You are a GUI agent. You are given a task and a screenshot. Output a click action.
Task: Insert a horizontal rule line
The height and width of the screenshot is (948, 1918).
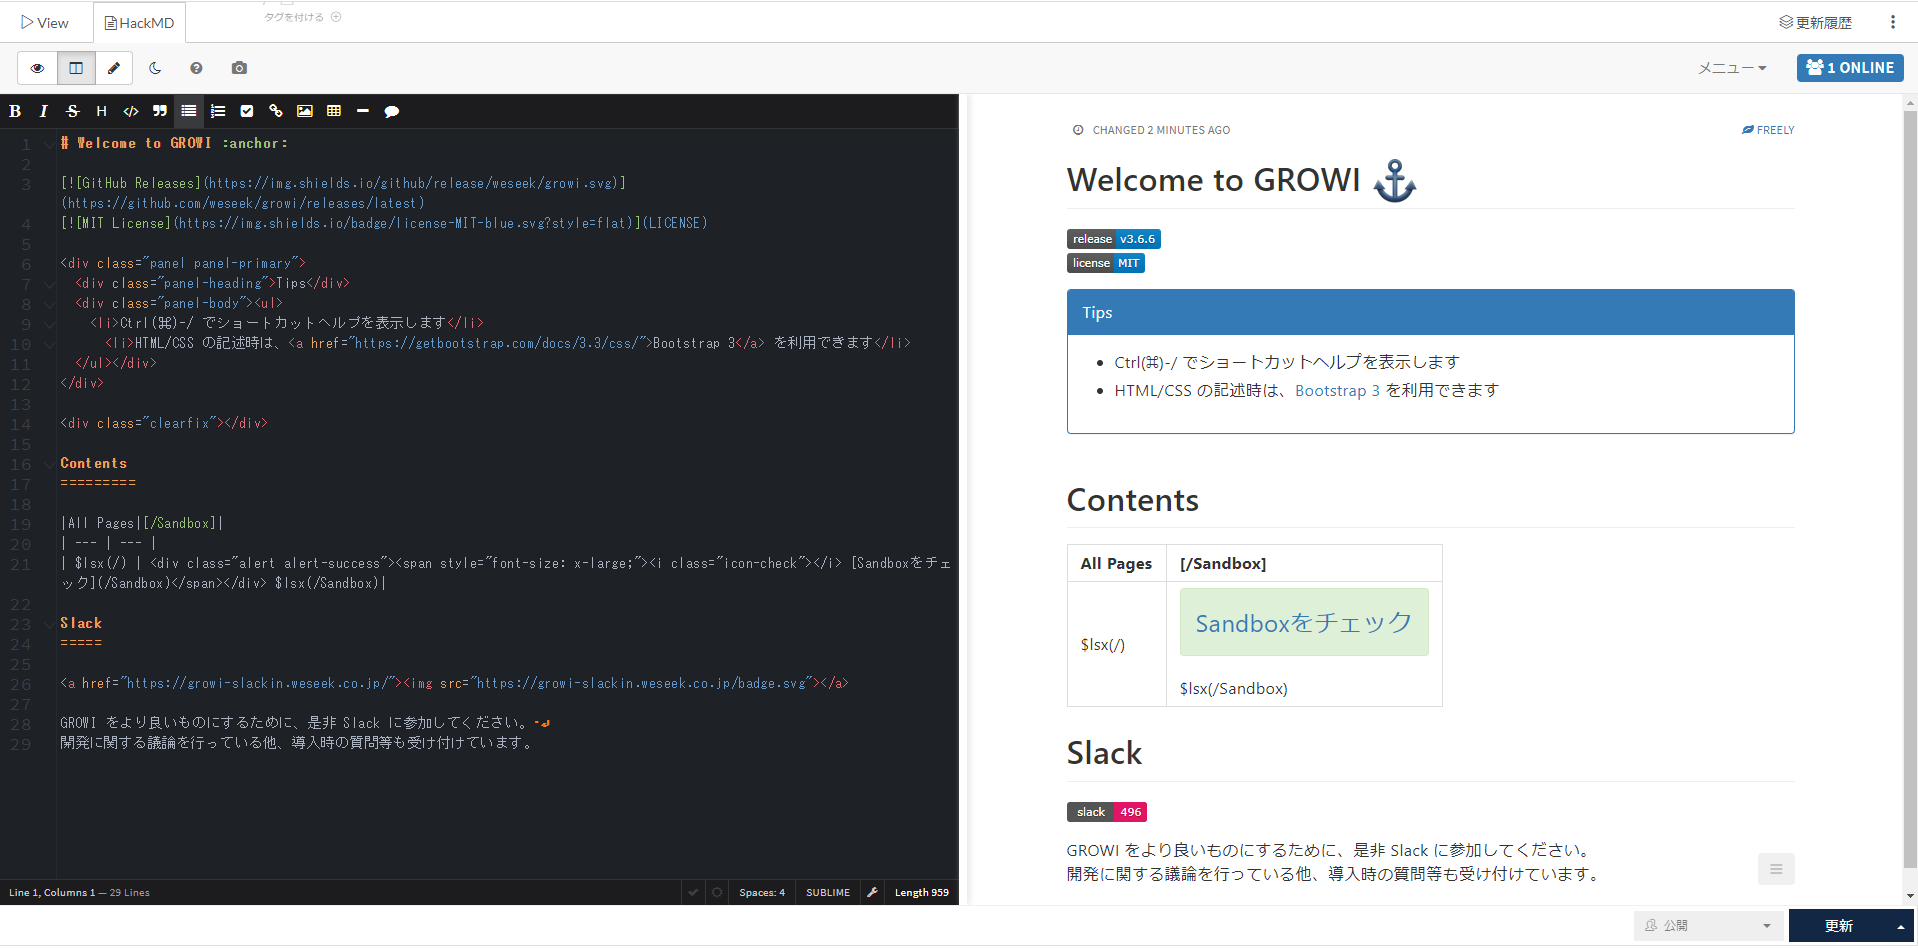(363, 111)
